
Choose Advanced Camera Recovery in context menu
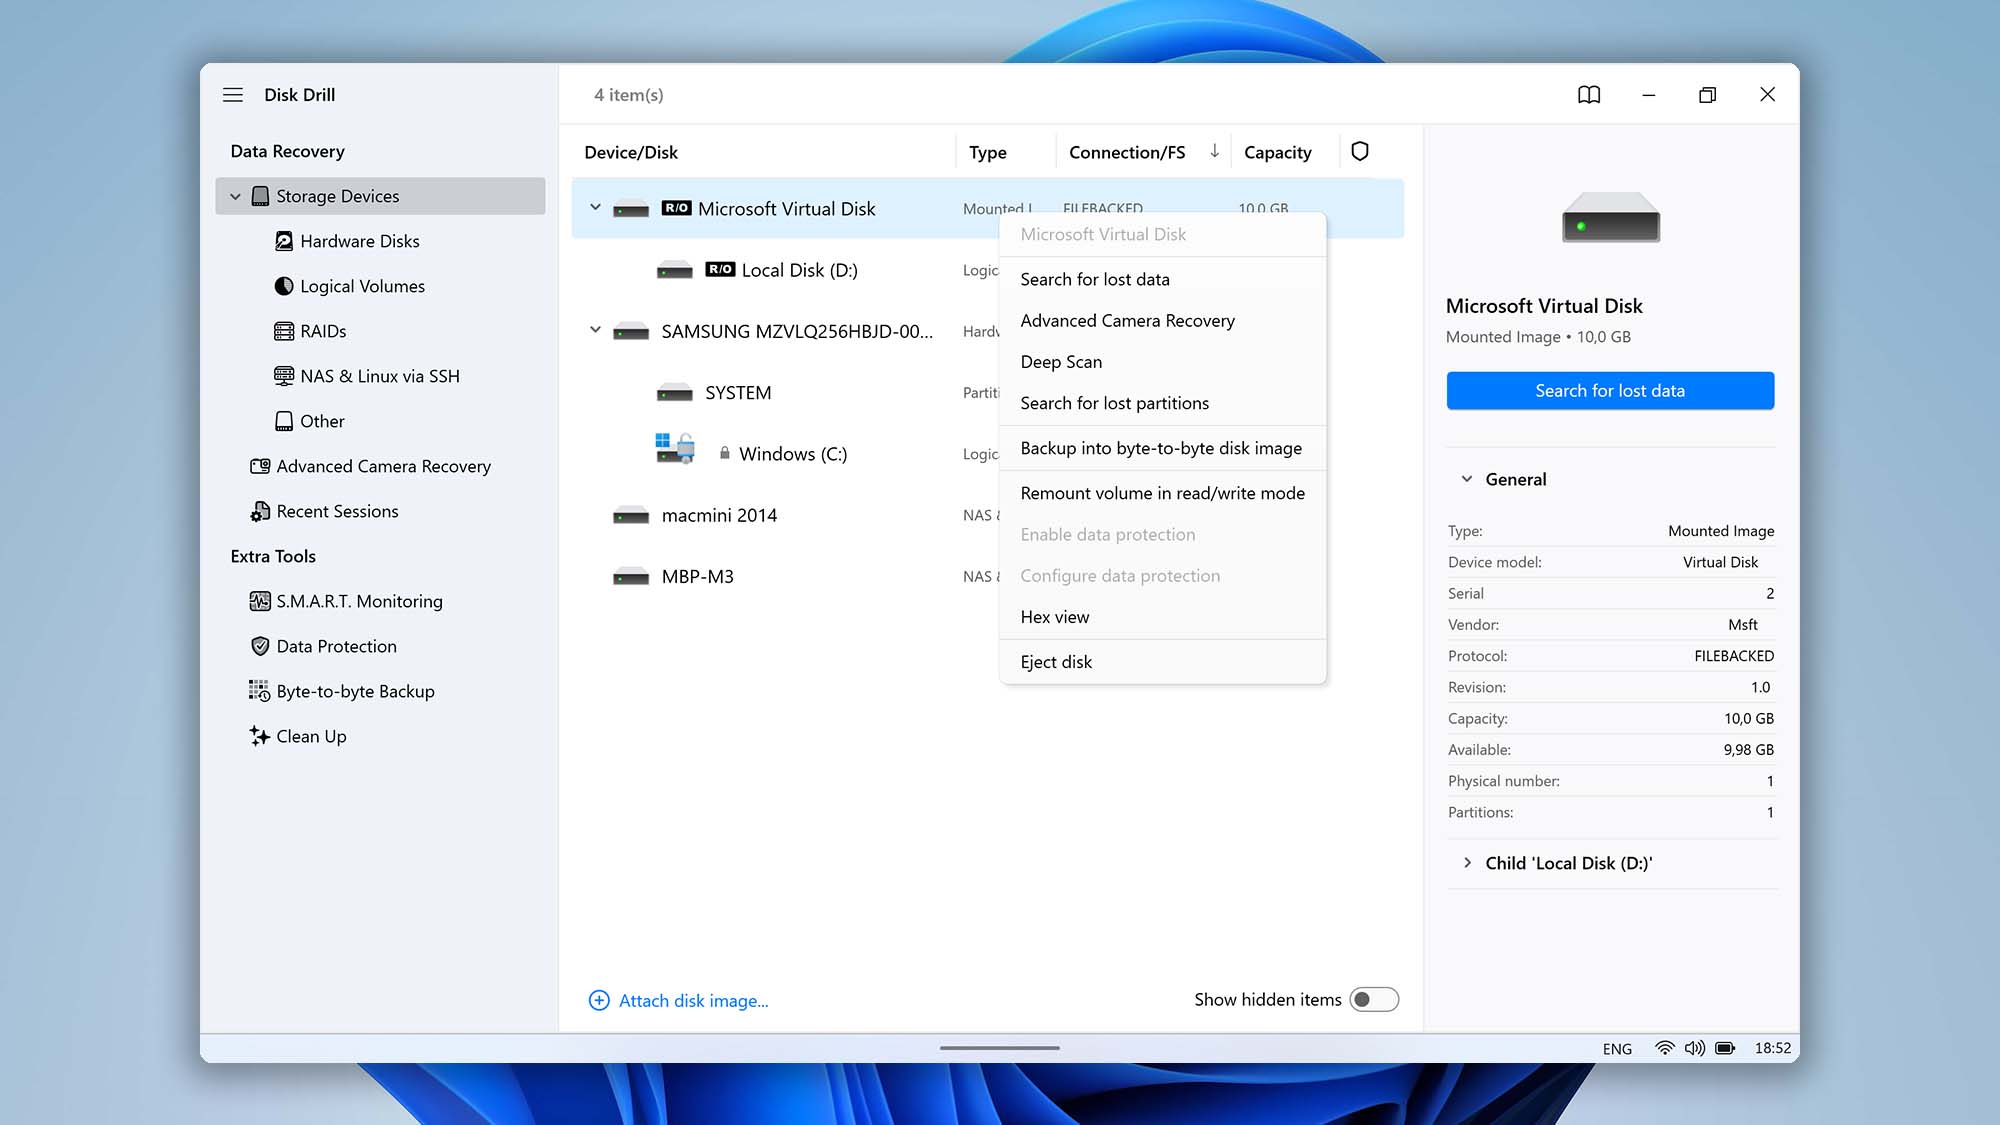tap(1162, 320)
